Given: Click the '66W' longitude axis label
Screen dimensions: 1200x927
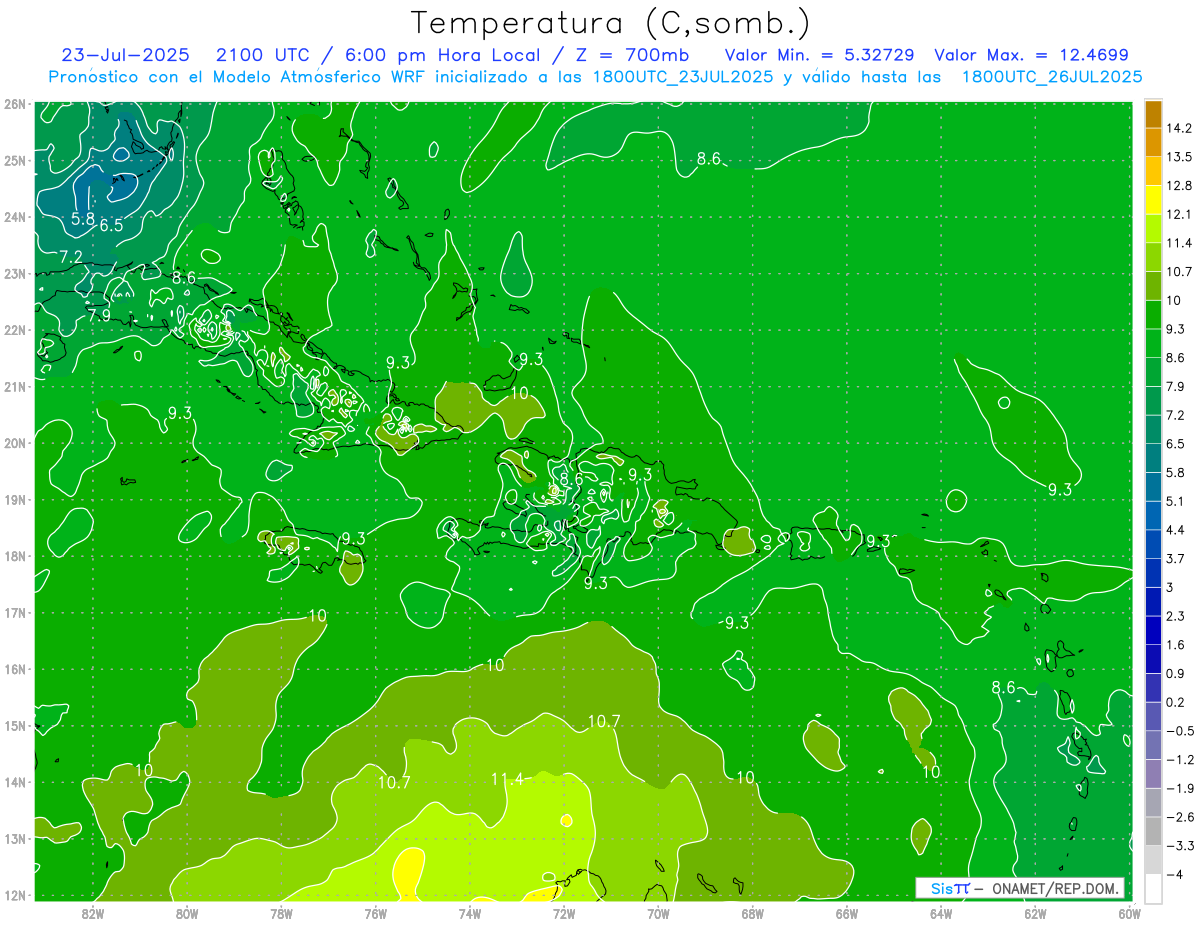Looking at the screenshot, I should click(846, 913).
